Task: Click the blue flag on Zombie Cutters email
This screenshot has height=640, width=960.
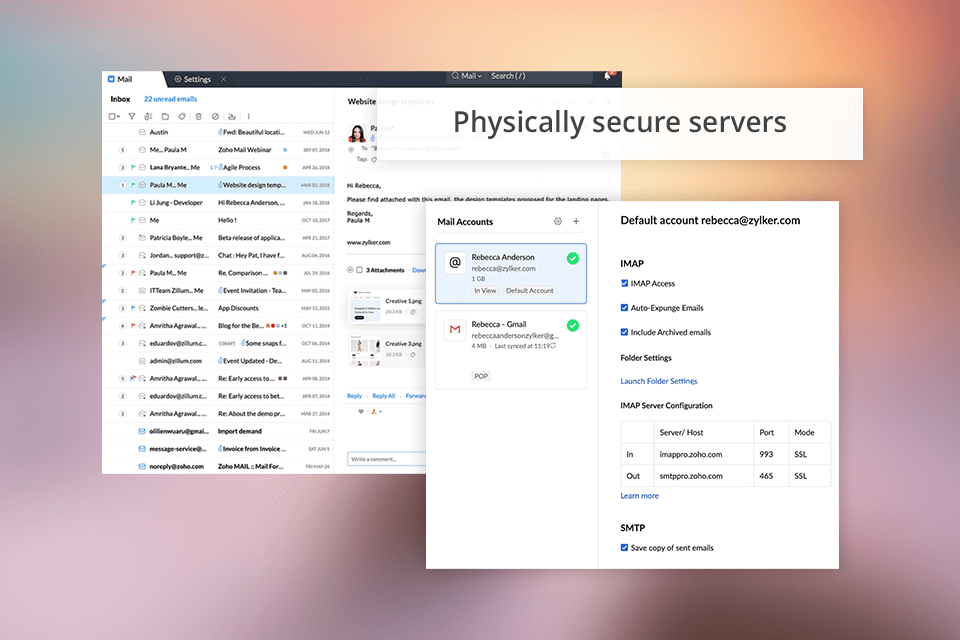Action: pos(133,308)
